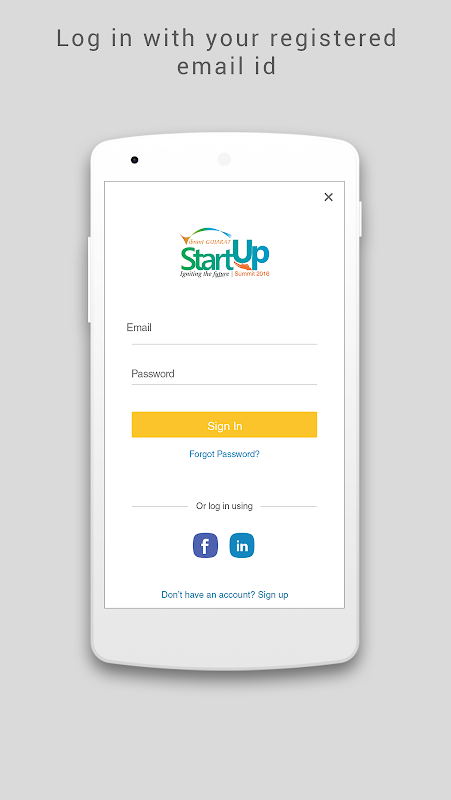
Task: Click the 'Vibrant Gujarat' text above StartUp
Action: (206, 240)
